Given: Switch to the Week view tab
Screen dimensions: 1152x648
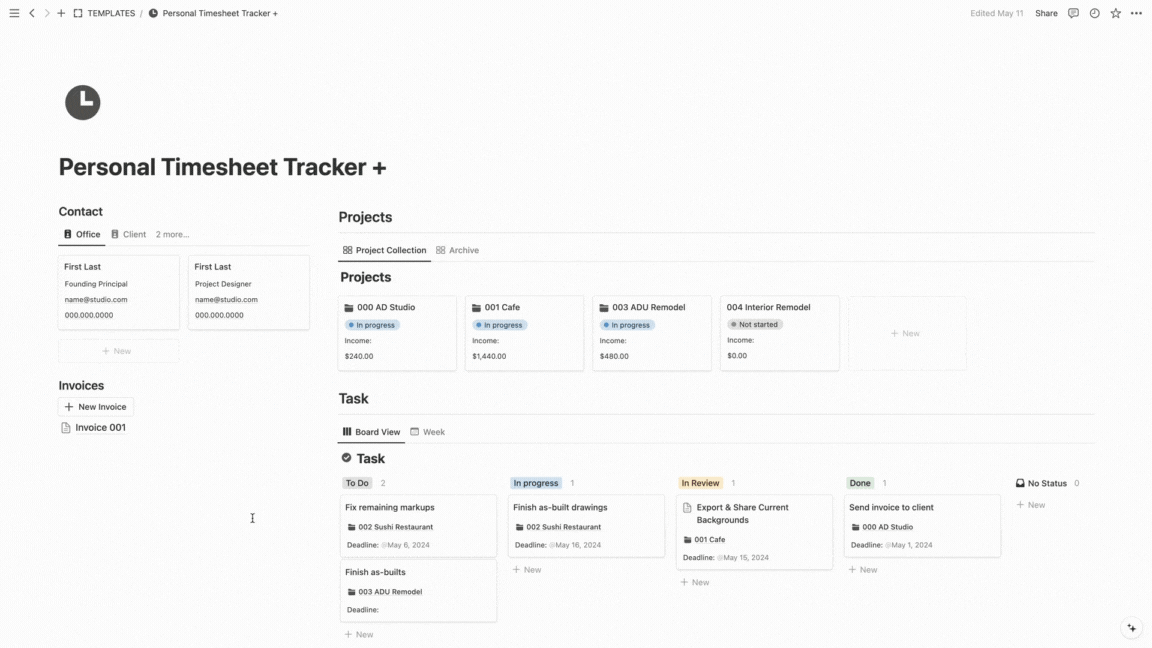Looking at the screenshot, I should point(427,432).
